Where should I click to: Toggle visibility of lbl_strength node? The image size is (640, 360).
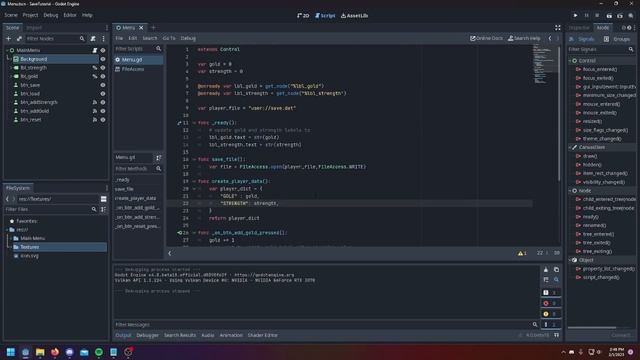103,68
